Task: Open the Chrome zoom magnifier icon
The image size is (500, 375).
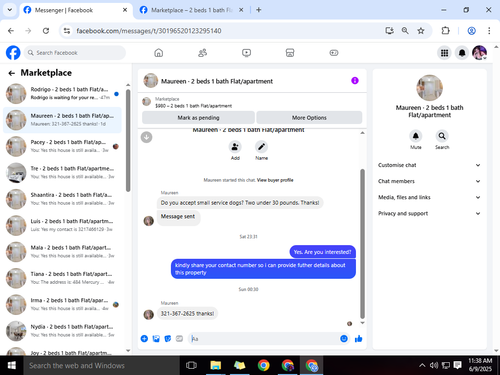Action: click(x=405, y=31)
